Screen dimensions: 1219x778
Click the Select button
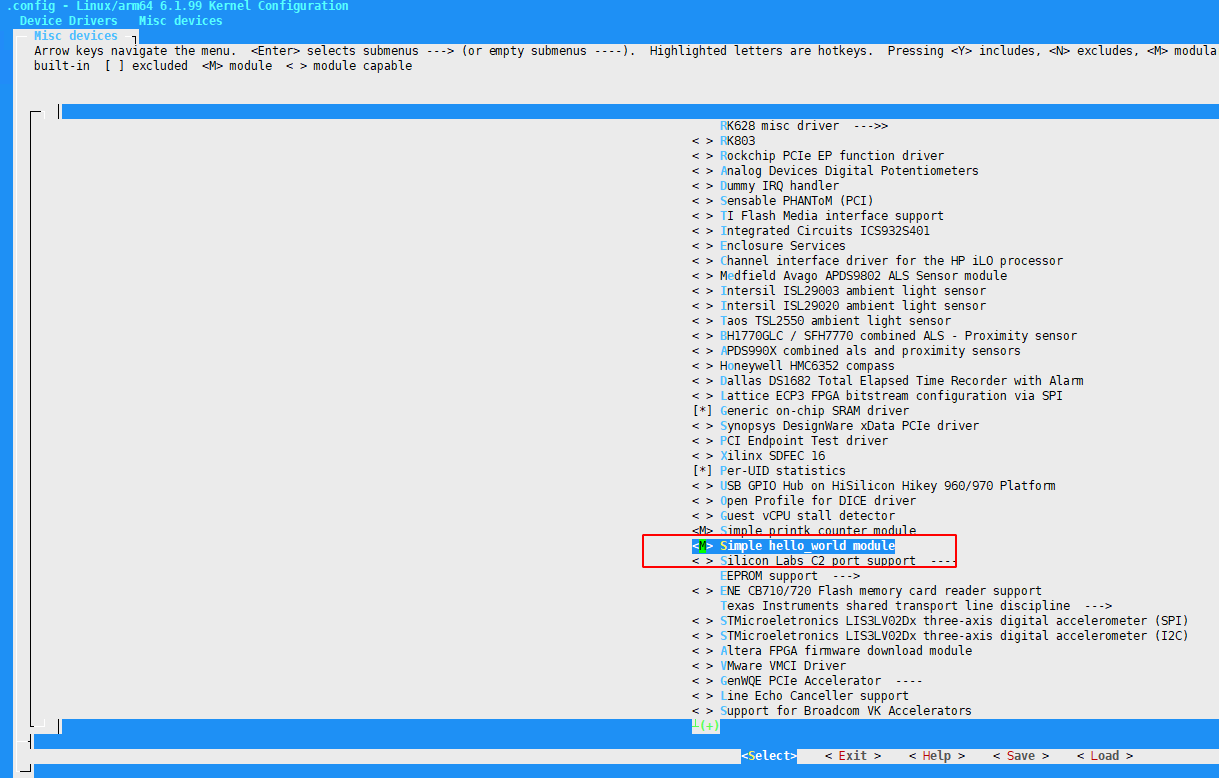[769, 756]
